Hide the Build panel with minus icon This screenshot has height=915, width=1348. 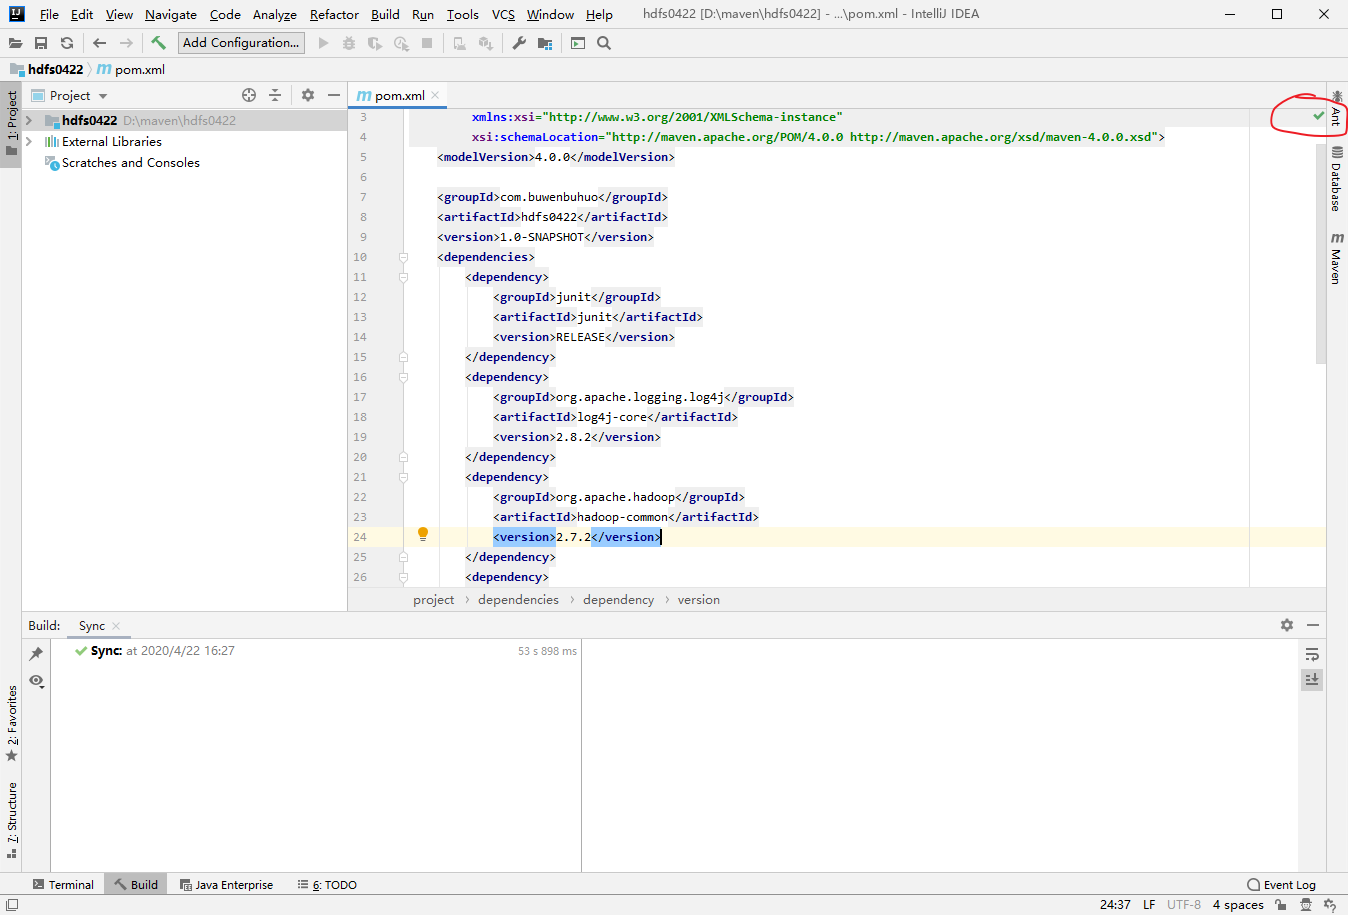[x=1313, y=625]
